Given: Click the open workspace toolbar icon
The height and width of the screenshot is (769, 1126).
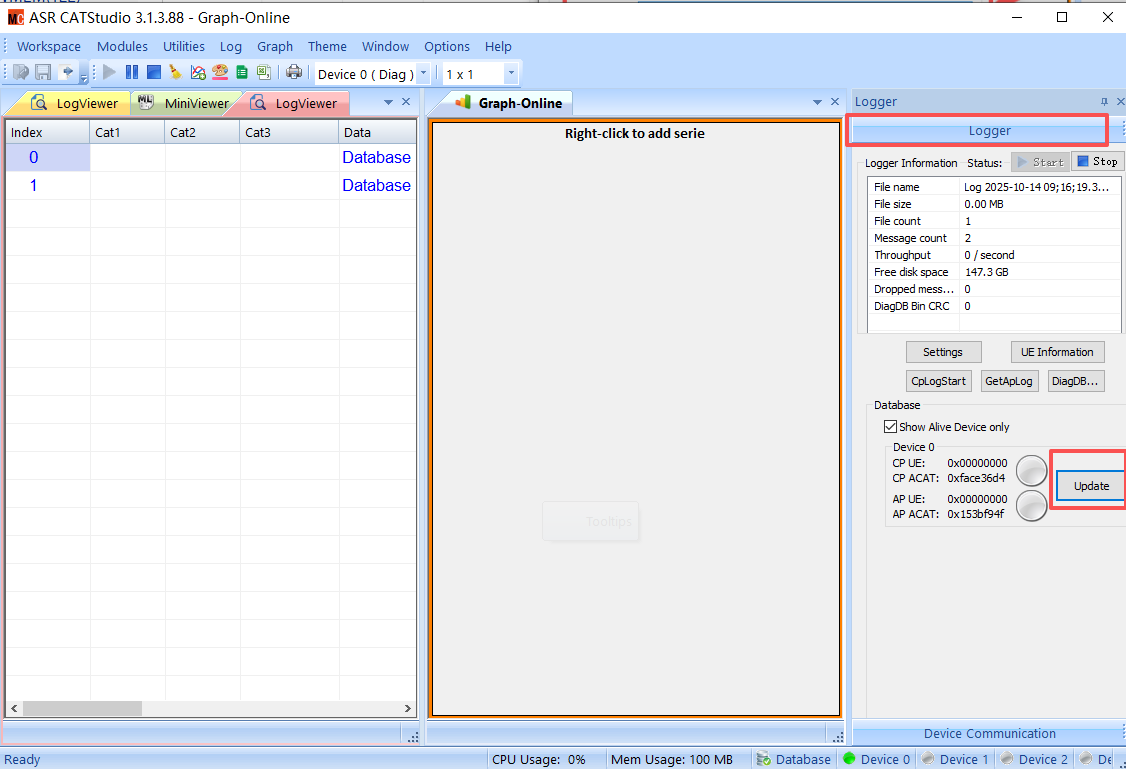Looking at the screenshot, I should [22, 73].
